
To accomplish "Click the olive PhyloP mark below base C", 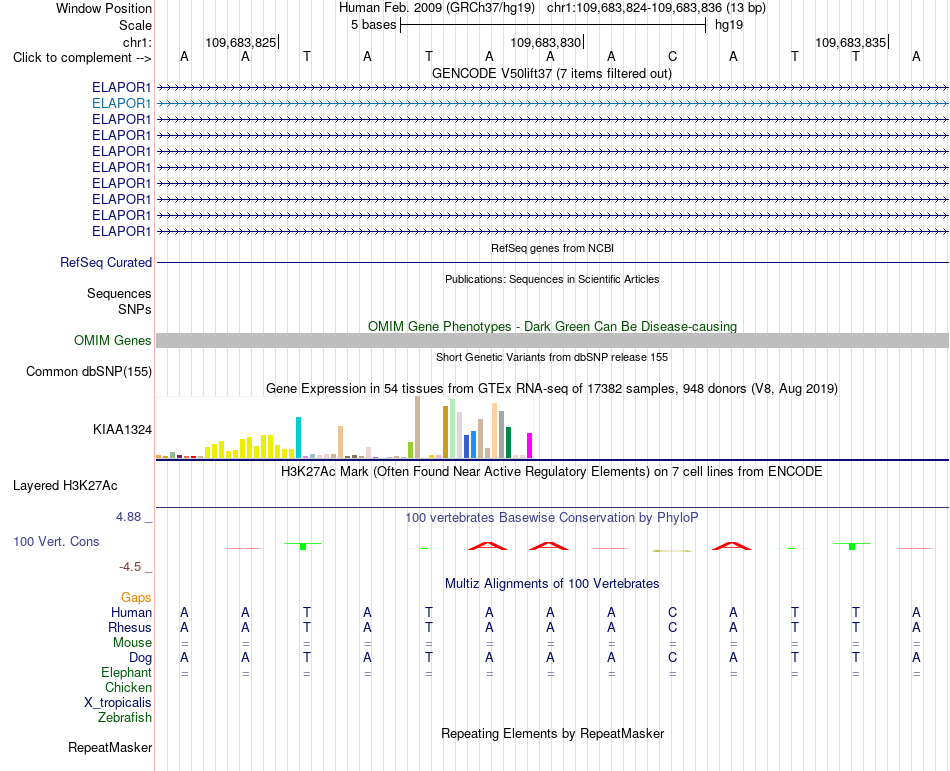I will [672, 551].
